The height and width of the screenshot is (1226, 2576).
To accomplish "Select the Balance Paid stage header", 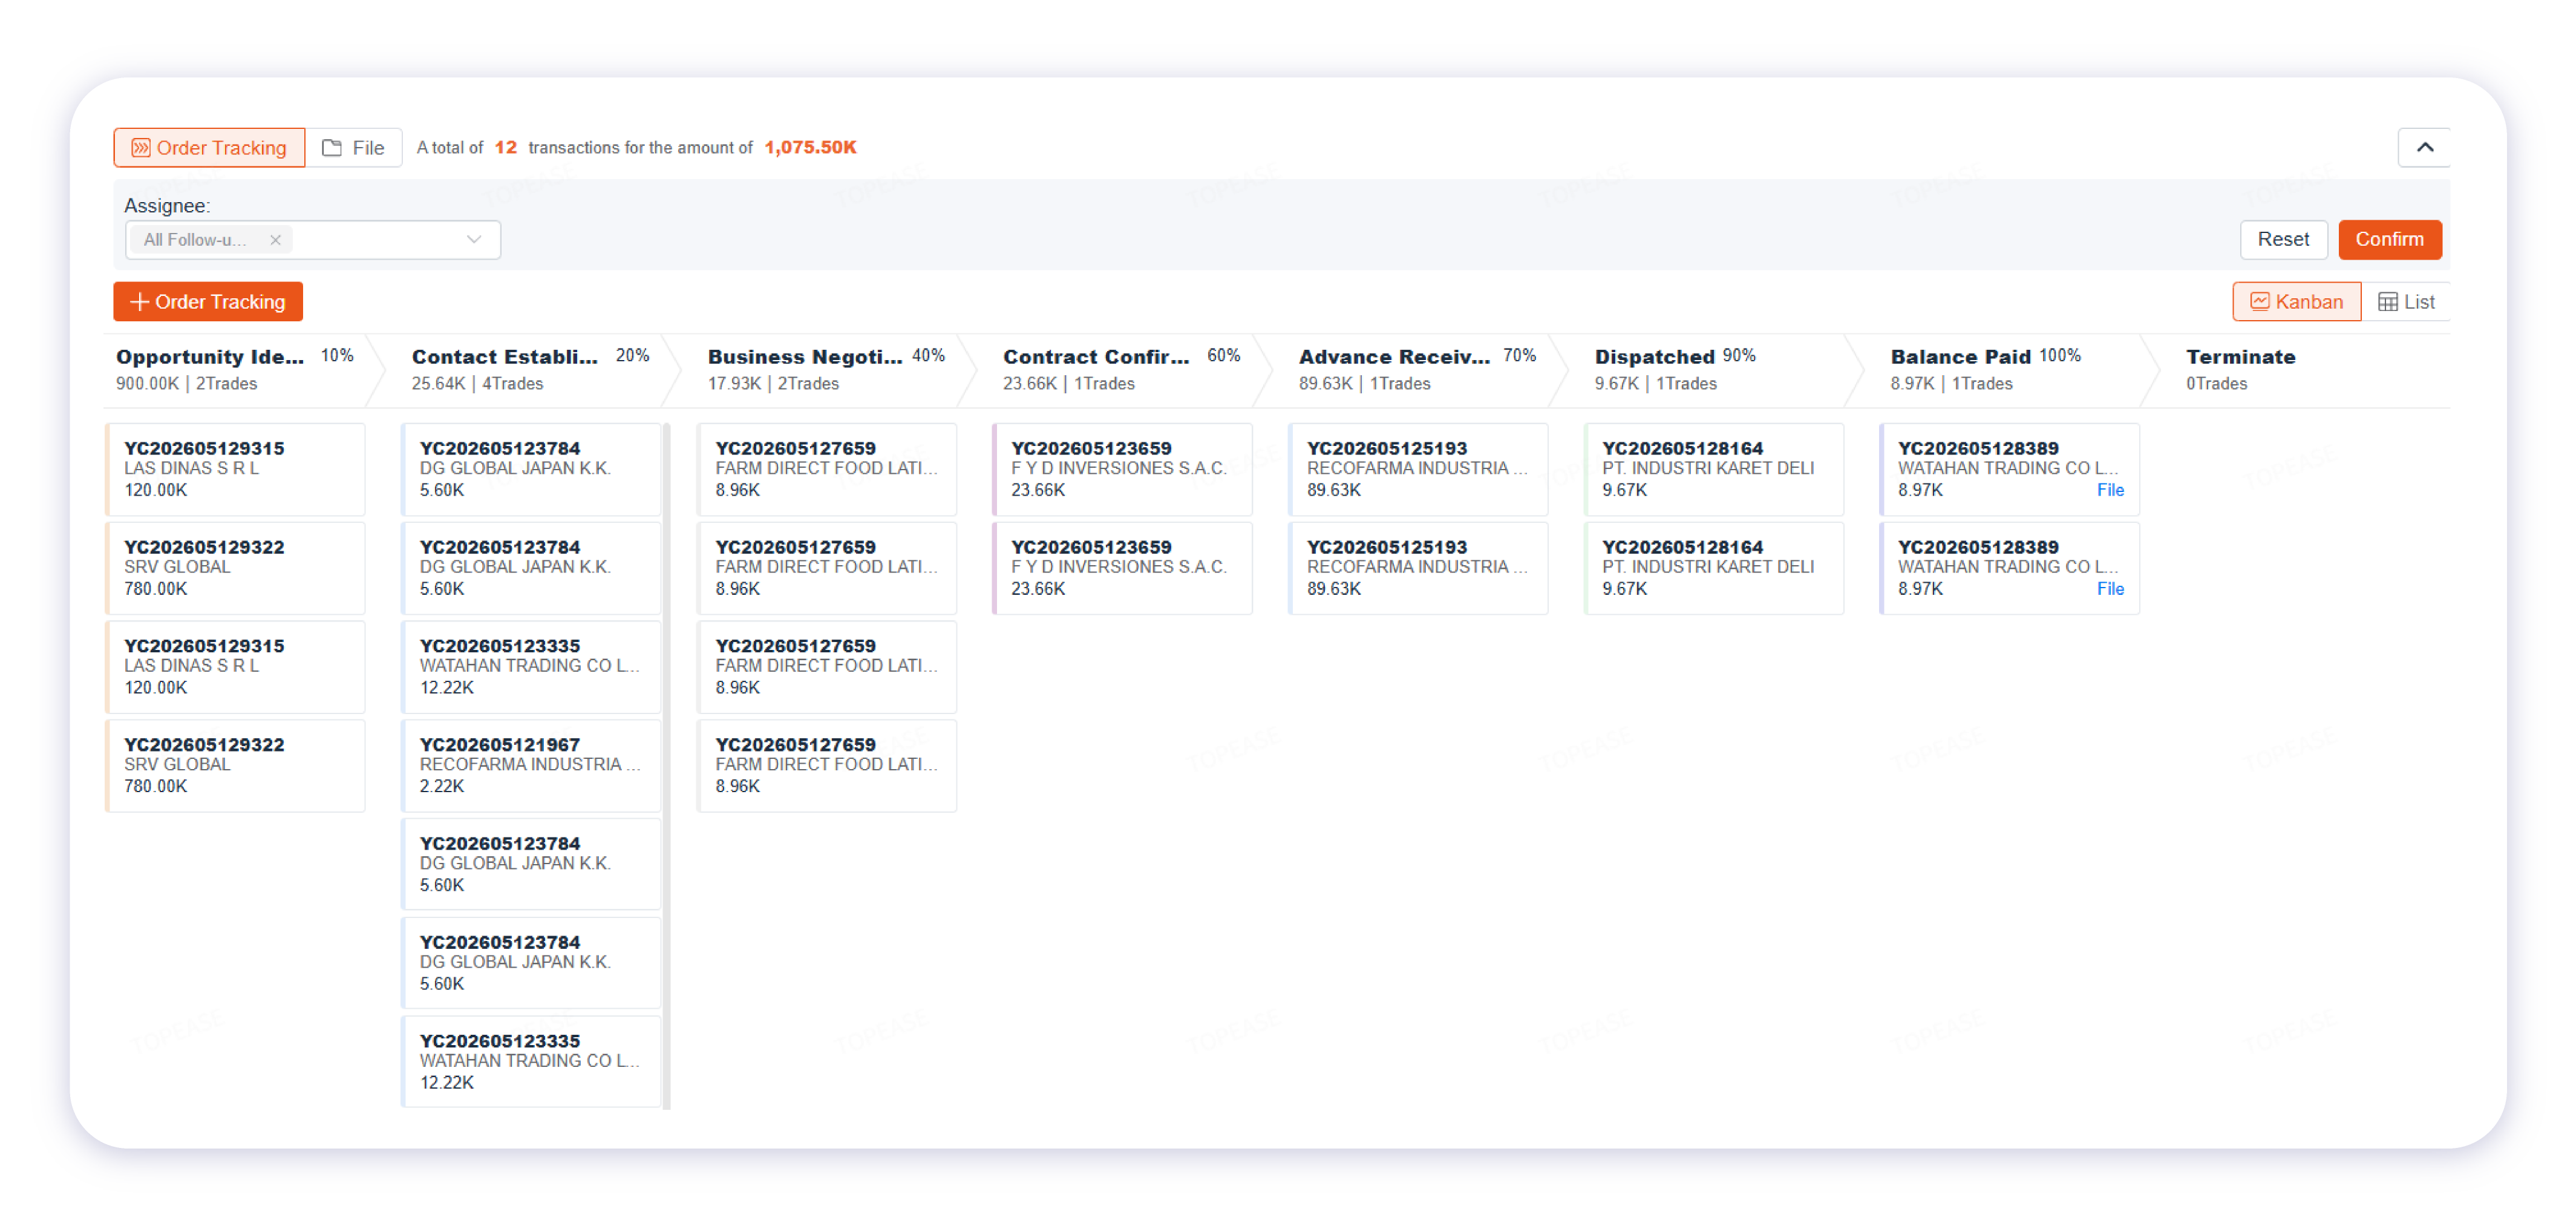I will pos(2011,370).
